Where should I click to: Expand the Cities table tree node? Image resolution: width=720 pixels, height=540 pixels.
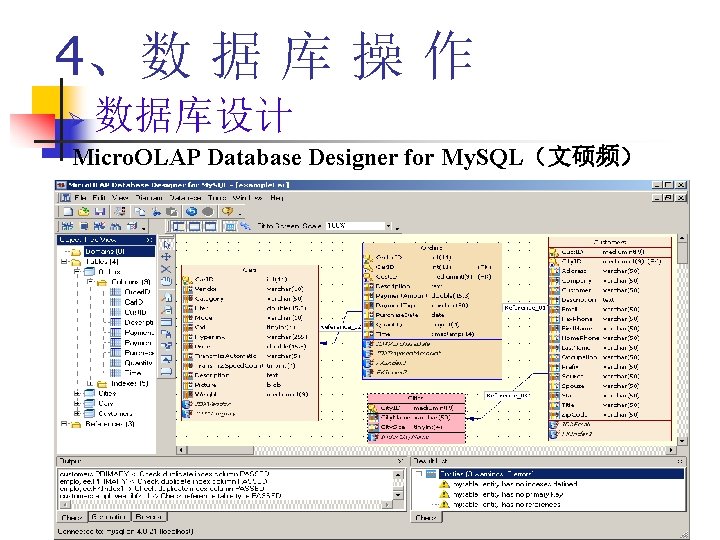[77, 394]
